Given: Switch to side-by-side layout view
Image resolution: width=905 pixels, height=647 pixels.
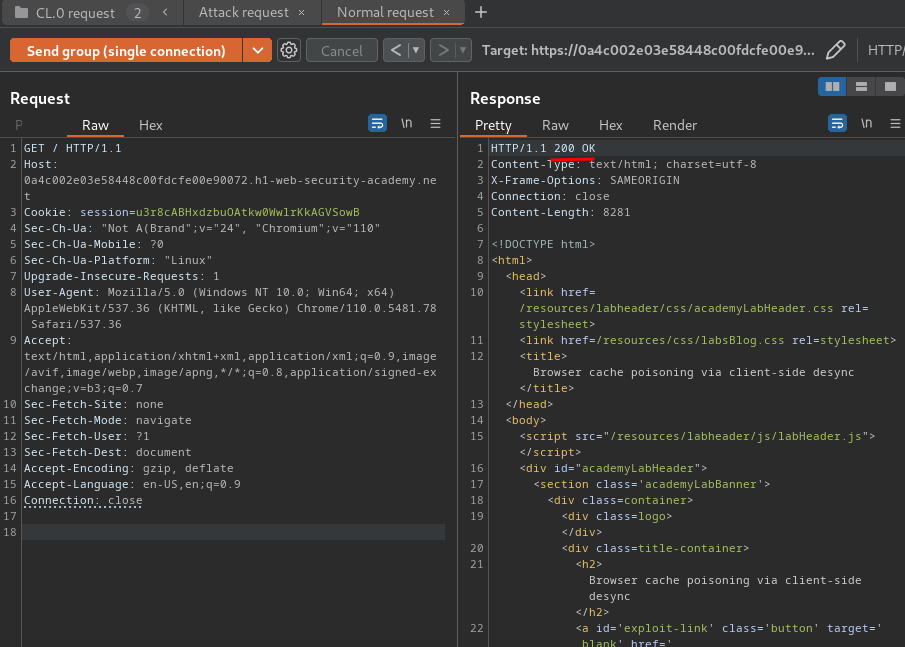Looking at the screenshot, I should (832, 87).
